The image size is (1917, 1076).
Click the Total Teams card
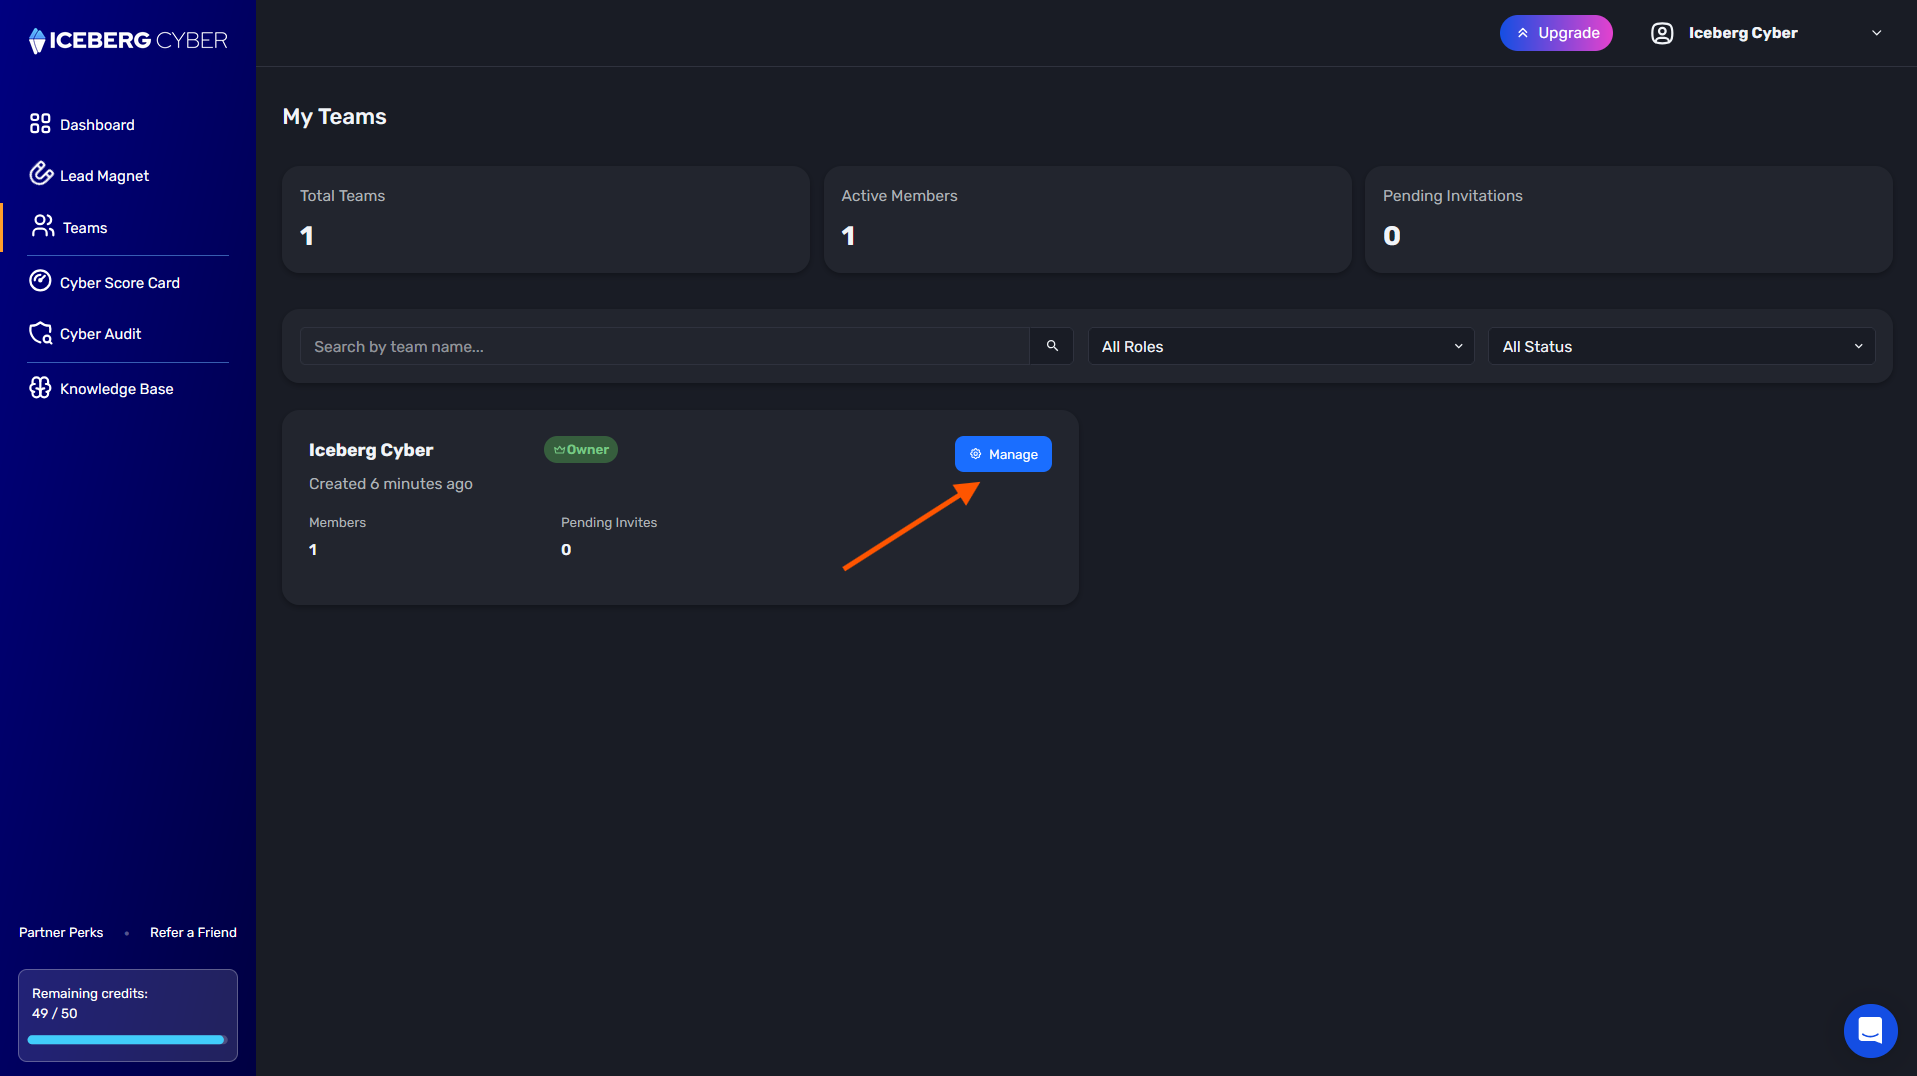pyautogui.click(x=546, y=219)
